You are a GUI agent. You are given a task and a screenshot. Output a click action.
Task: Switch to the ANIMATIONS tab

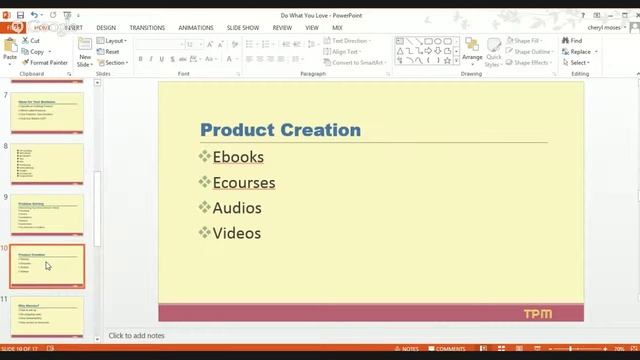click(x=196, y=28)
